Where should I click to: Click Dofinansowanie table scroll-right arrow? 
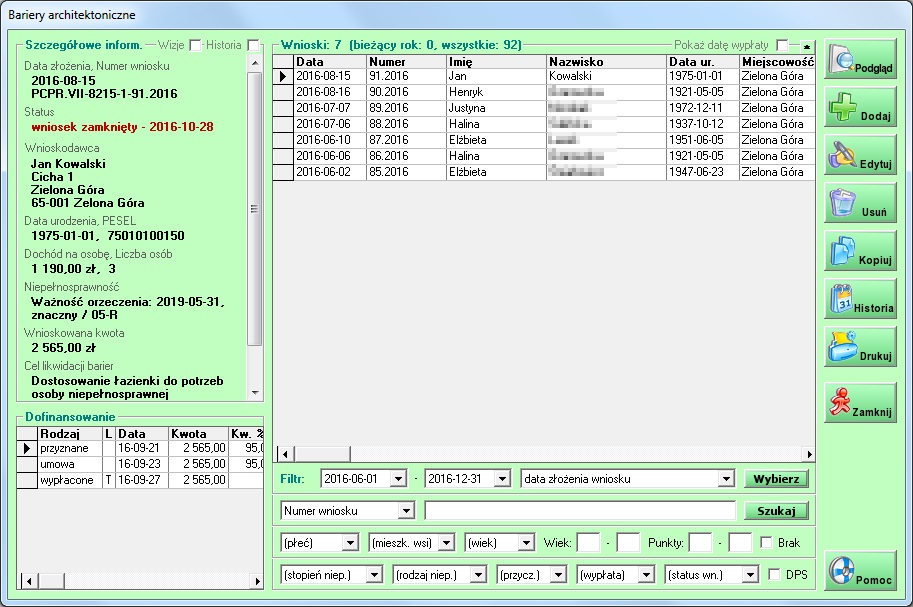pyautogui.click(x=257, y=580)
